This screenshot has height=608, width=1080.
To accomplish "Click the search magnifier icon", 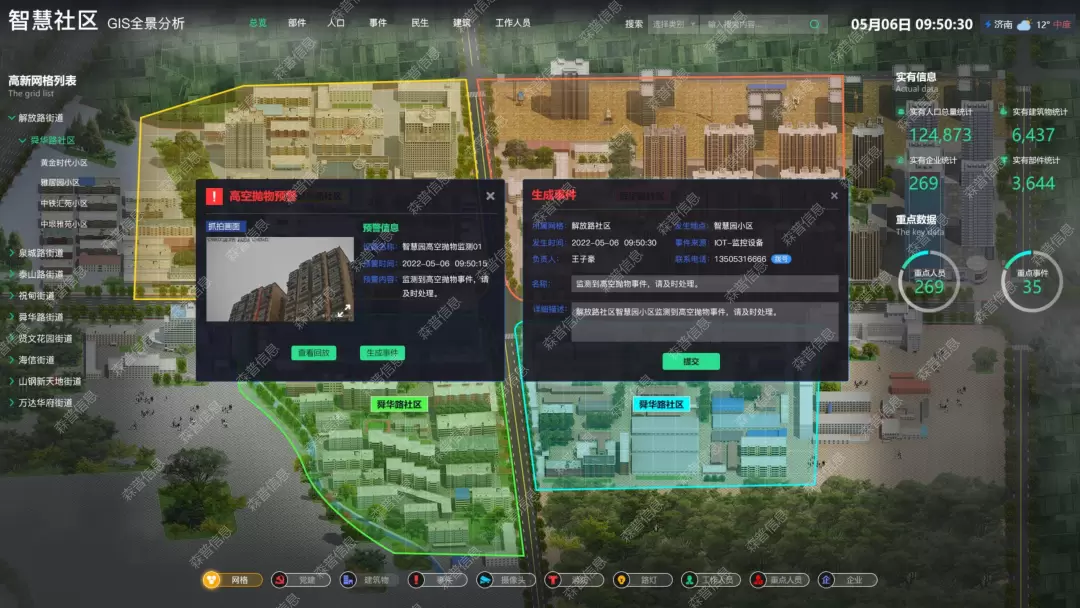I will click(x=815, y=24).
